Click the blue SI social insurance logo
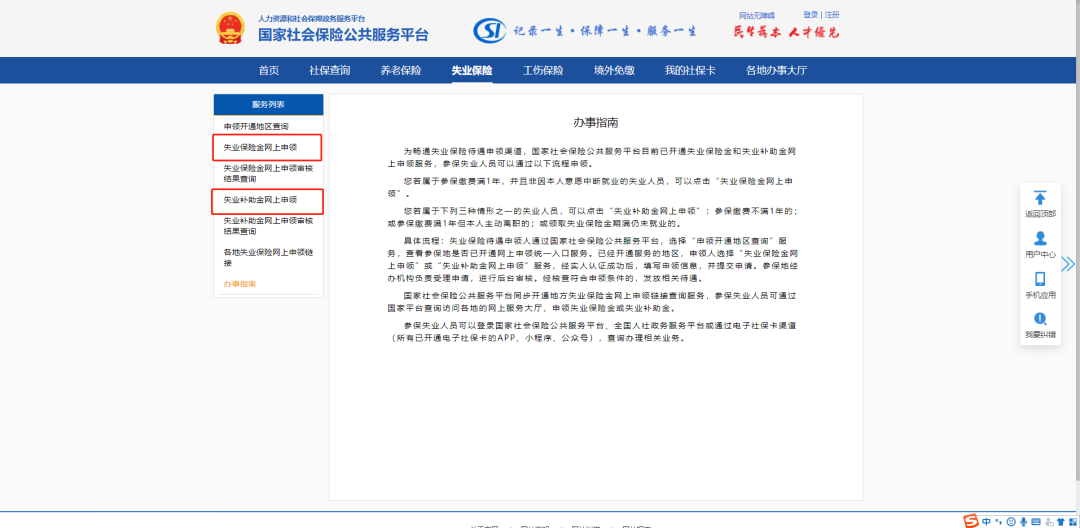Screen dimensions: 1080x528 488,30
